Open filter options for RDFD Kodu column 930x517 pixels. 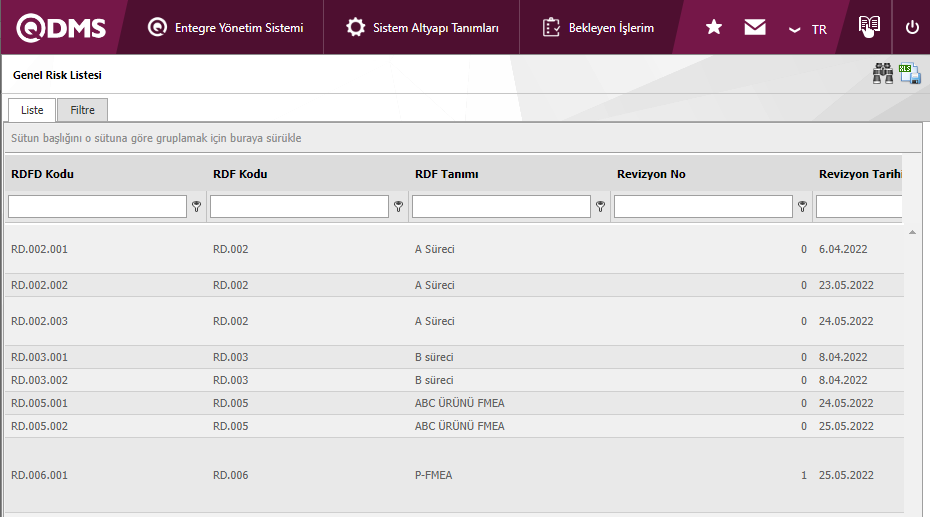tap(196, 206)
